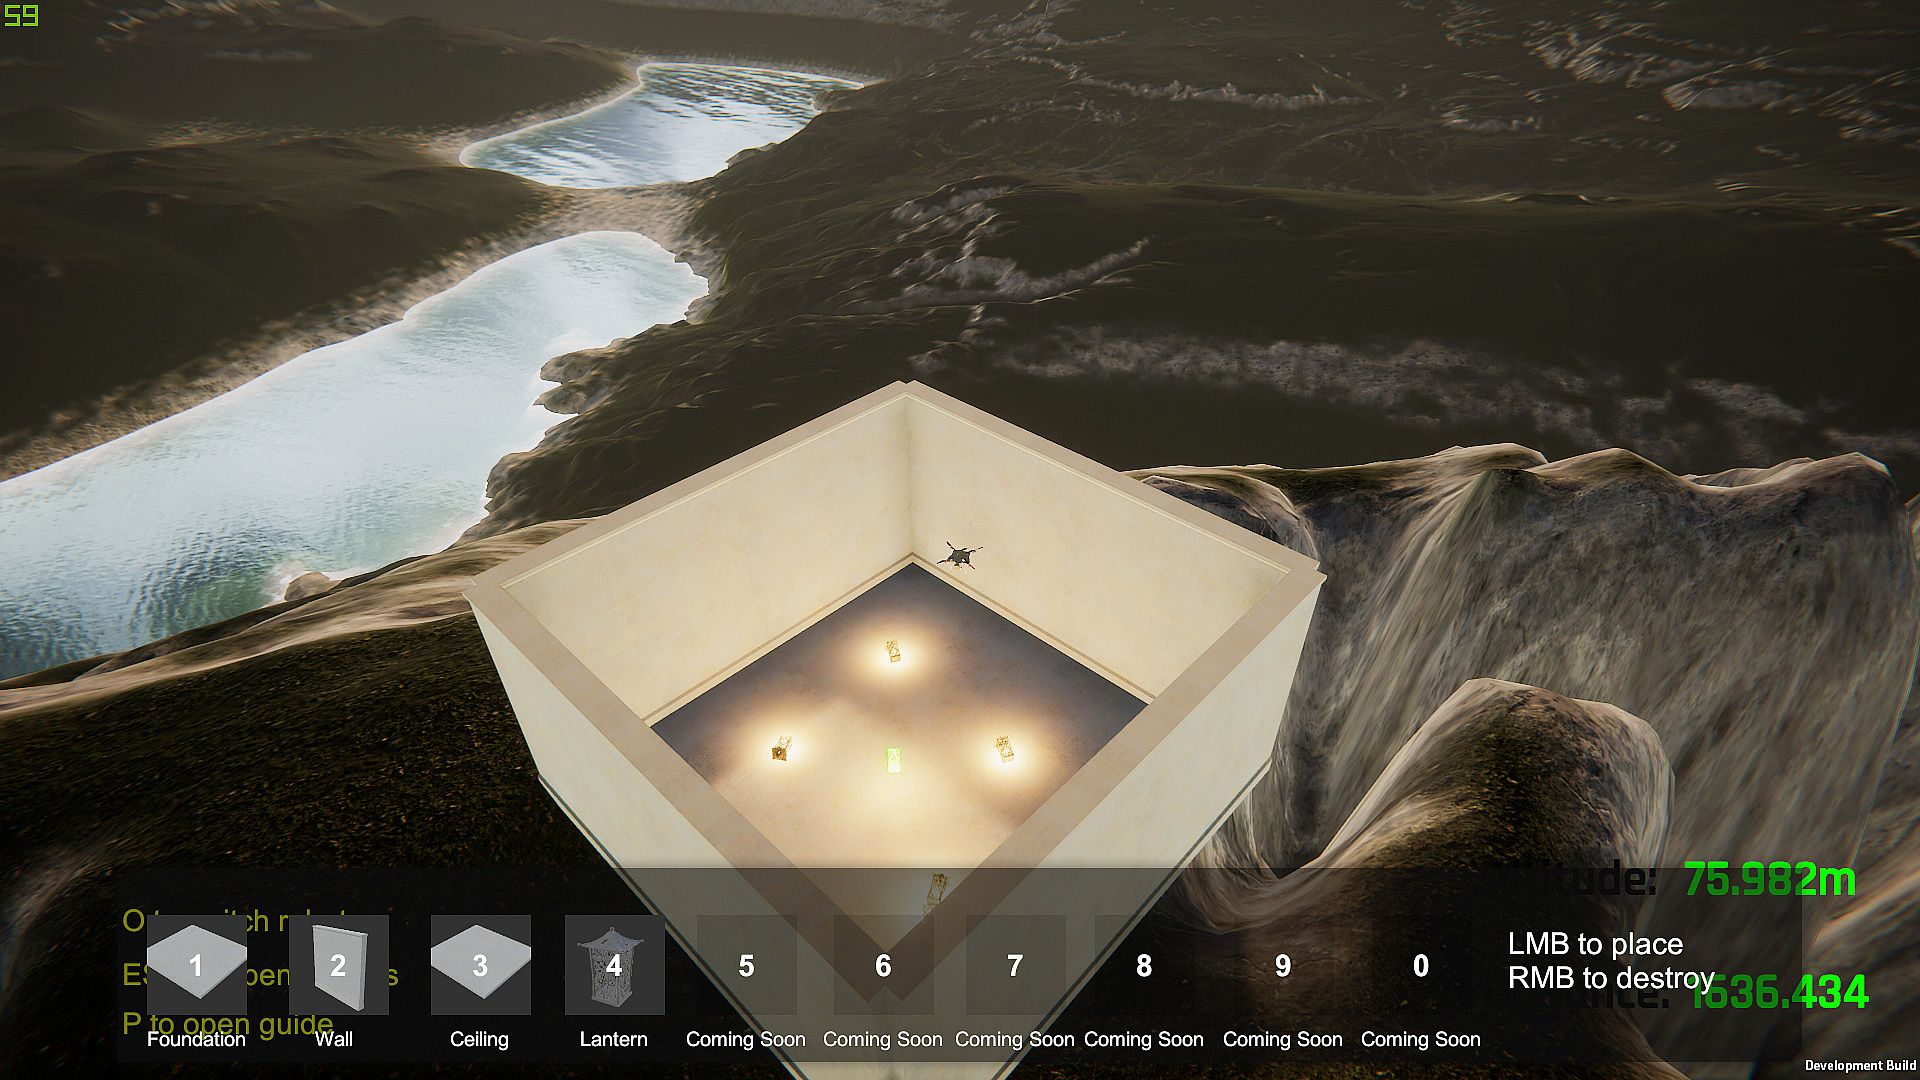Select the Lantern item icon
The height and width of the screenshot is (1080, 1920).
tap(614, 965)
